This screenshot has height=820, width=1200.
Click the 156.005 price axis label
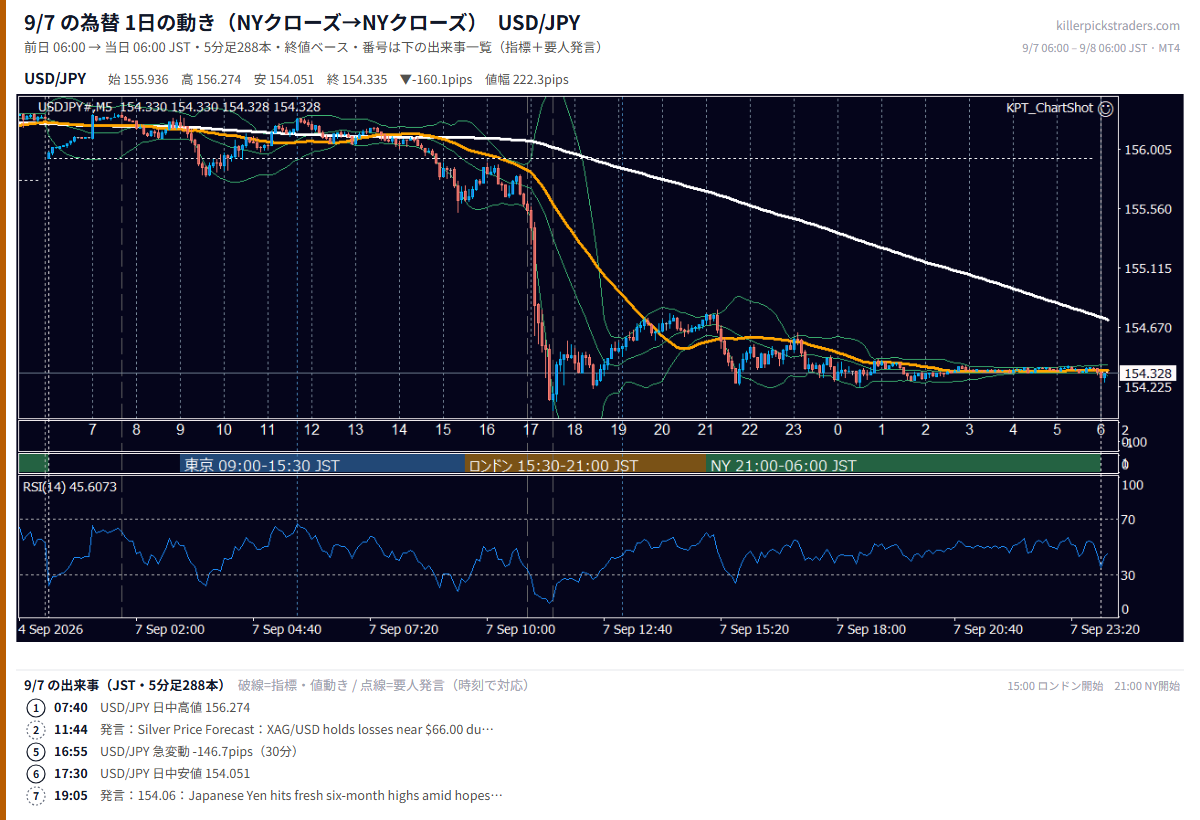(x=1147, y=150)
